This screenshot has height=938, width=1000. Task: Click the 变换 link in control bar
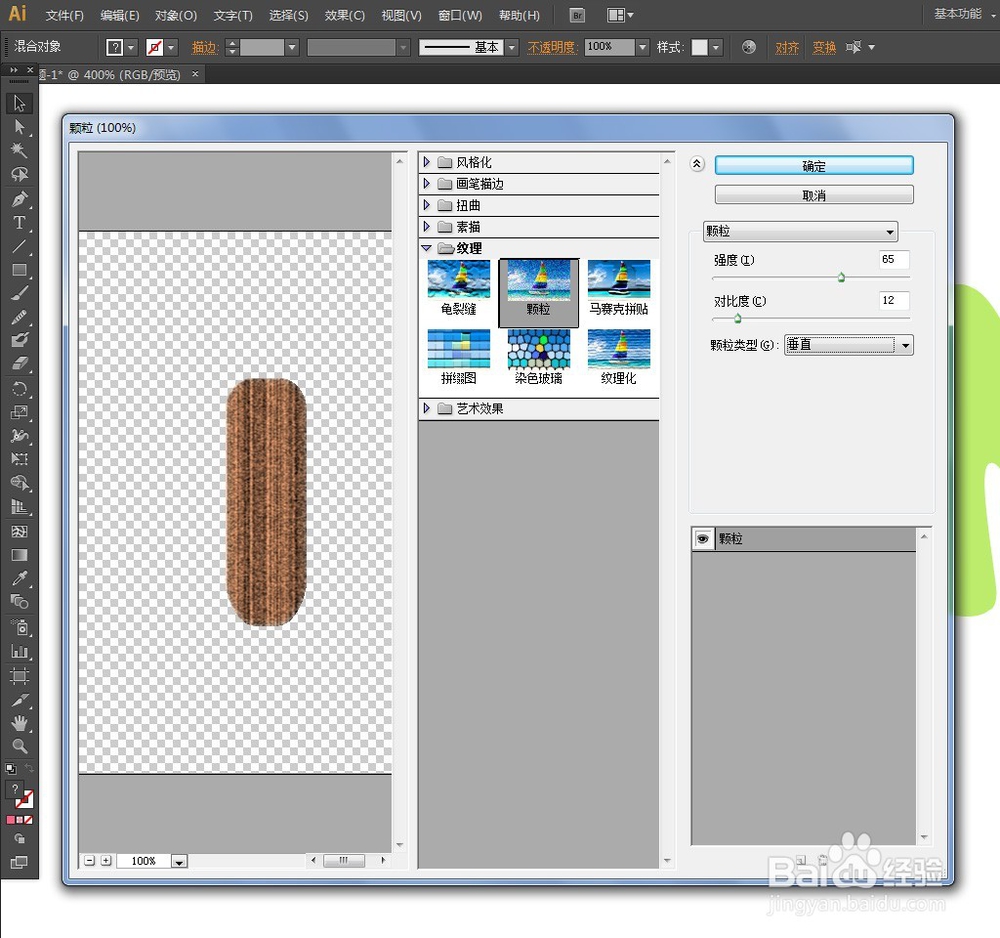824,47
